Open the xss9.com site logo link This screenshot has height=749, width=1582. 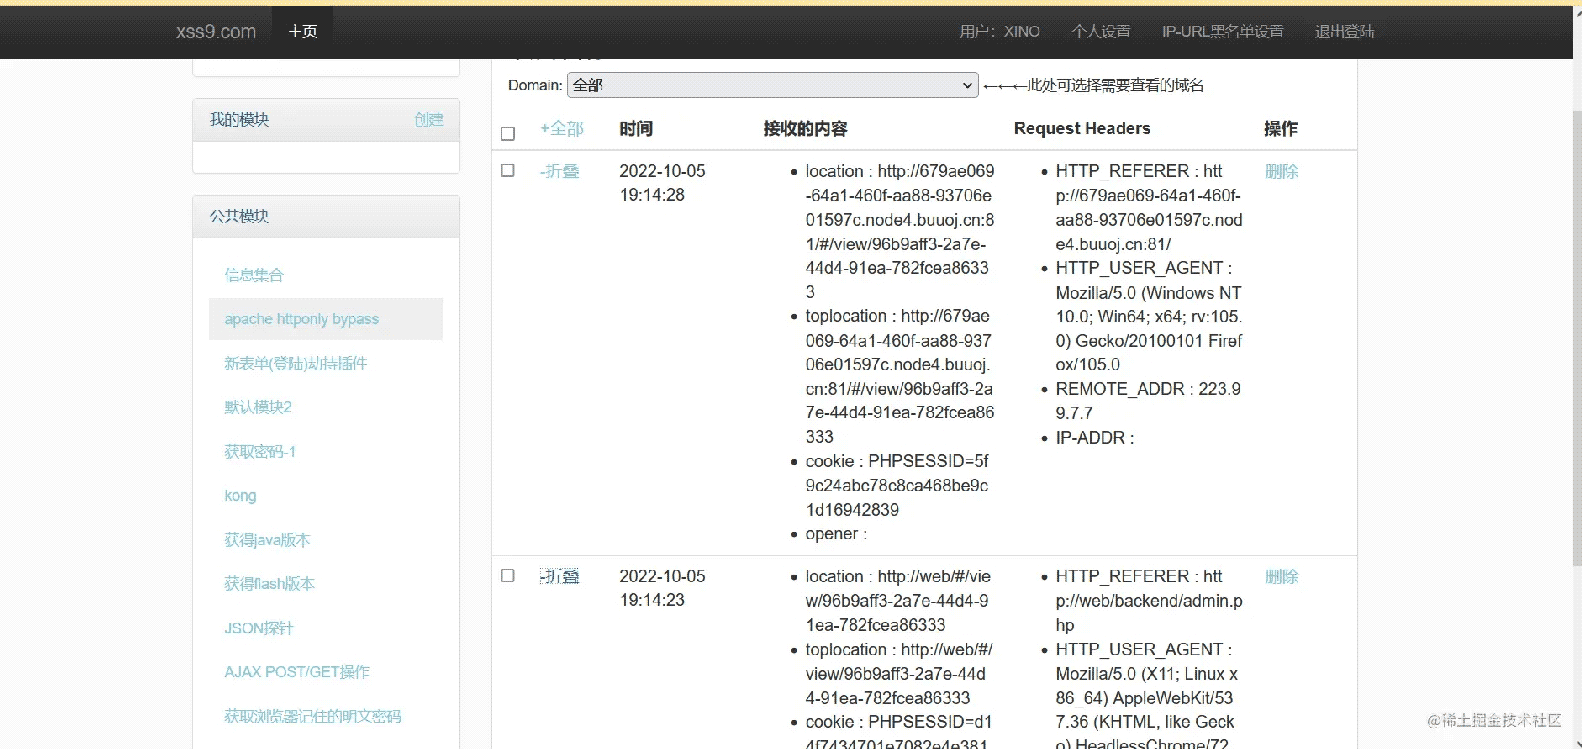point(216,32)
